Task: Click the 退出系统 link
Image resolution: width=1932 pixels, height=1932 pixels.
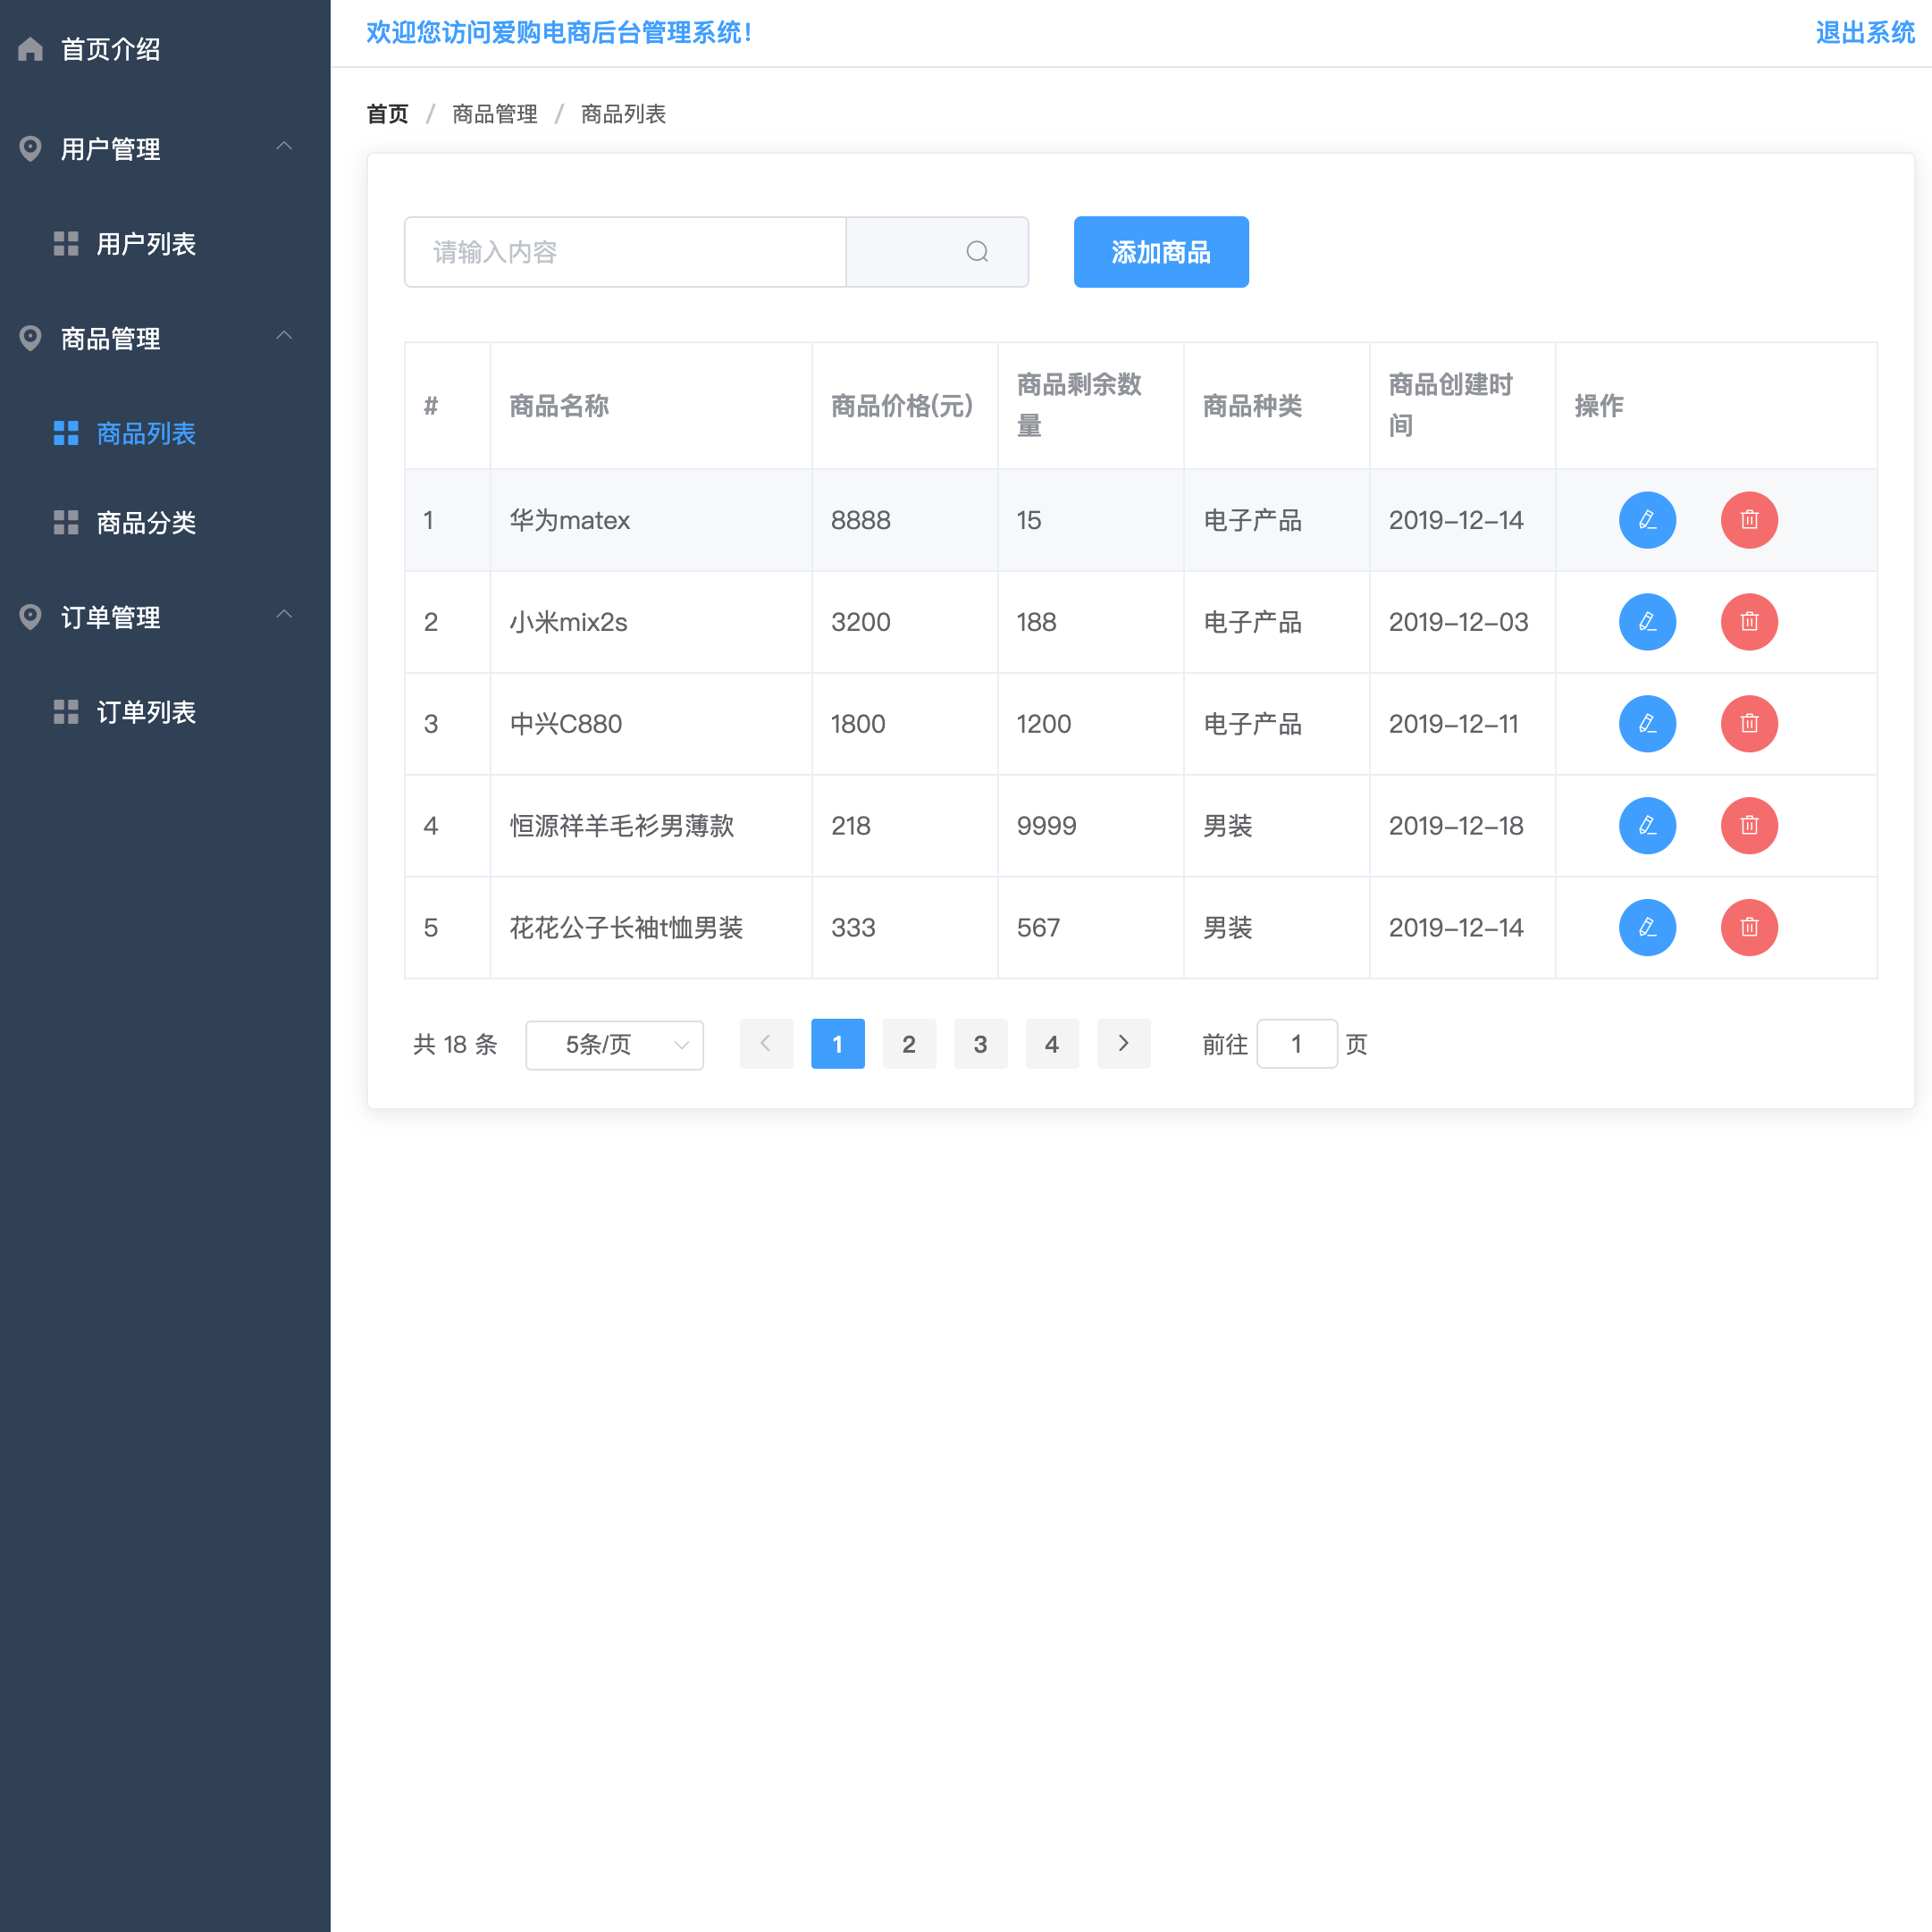Action: click(1863, 33)
